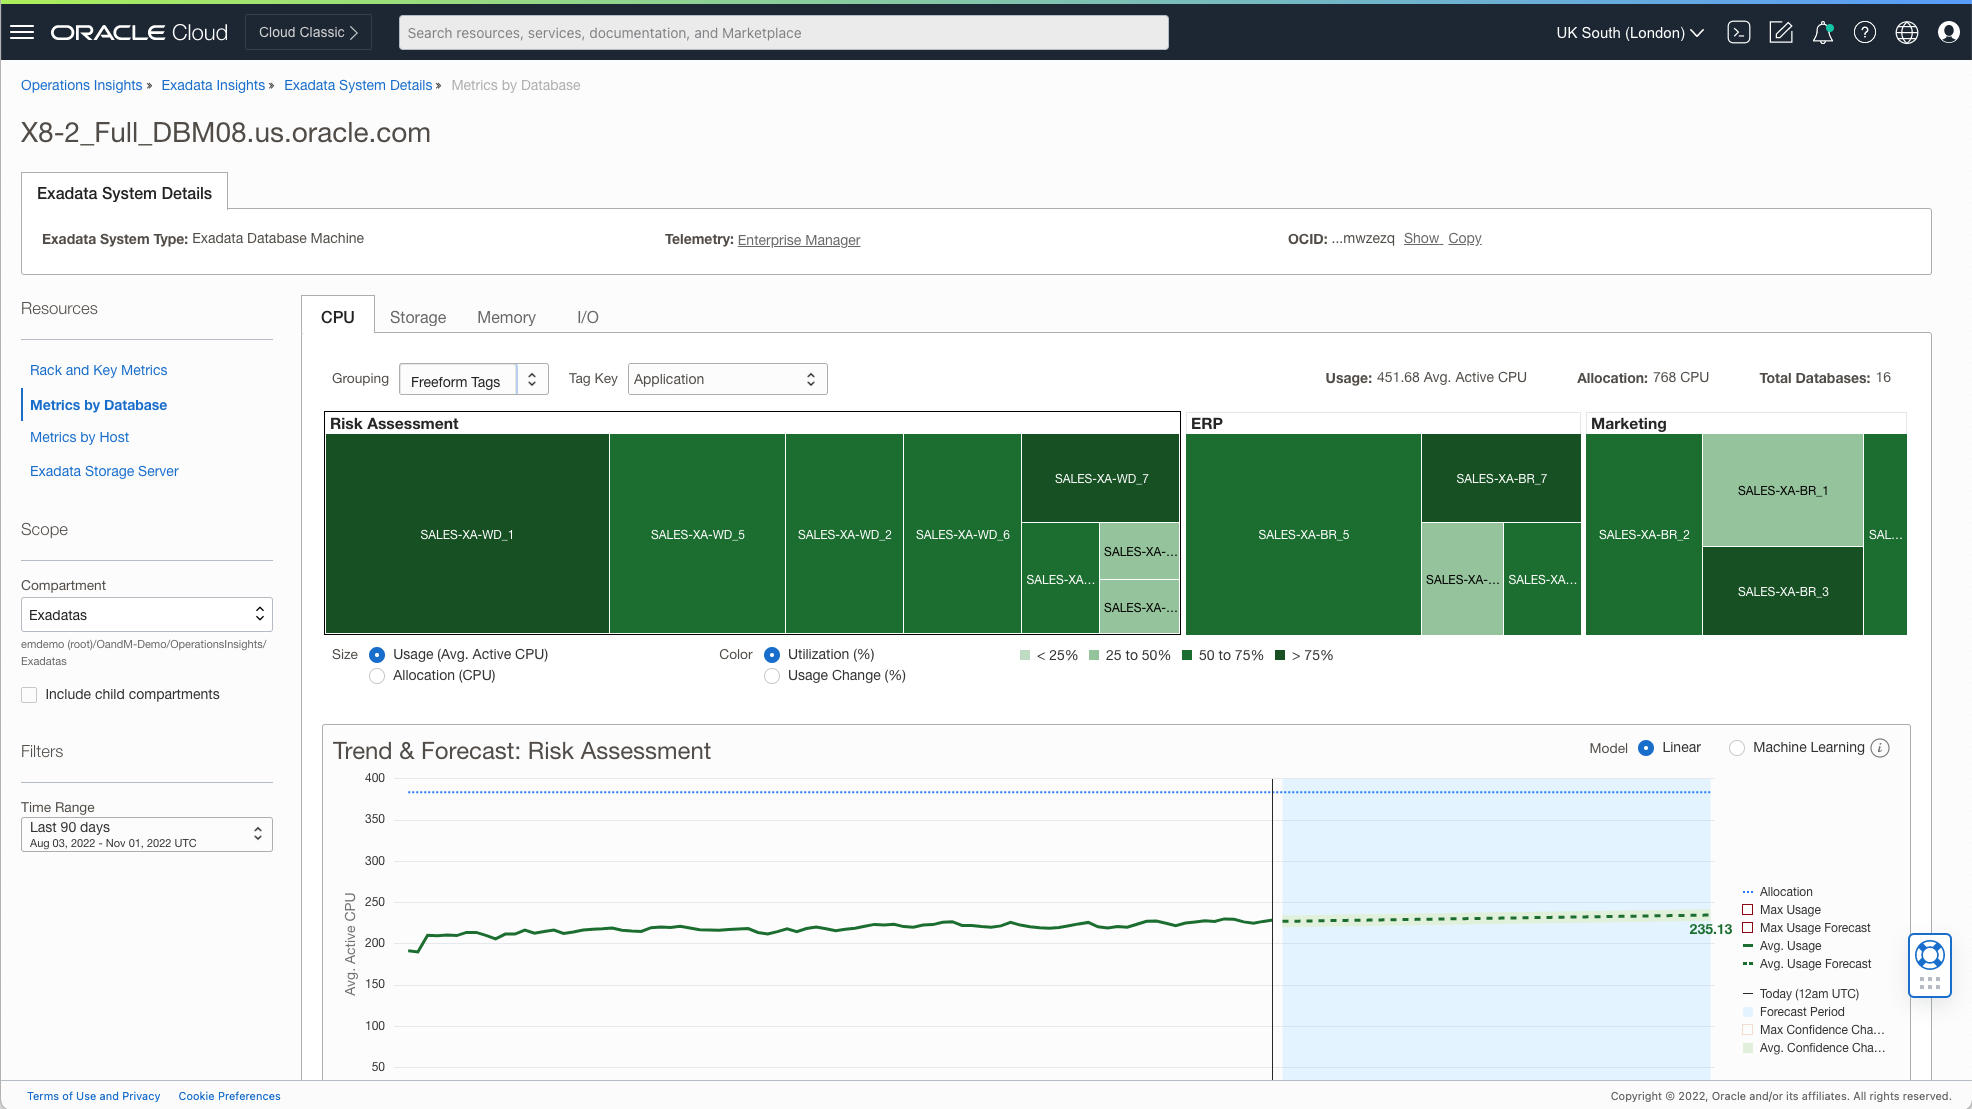The width and height of the screenshot is (1972, 1109).
Task: Select the SALES-XA-WD_1 treemap tile
Action: click(x=466, y=534)
